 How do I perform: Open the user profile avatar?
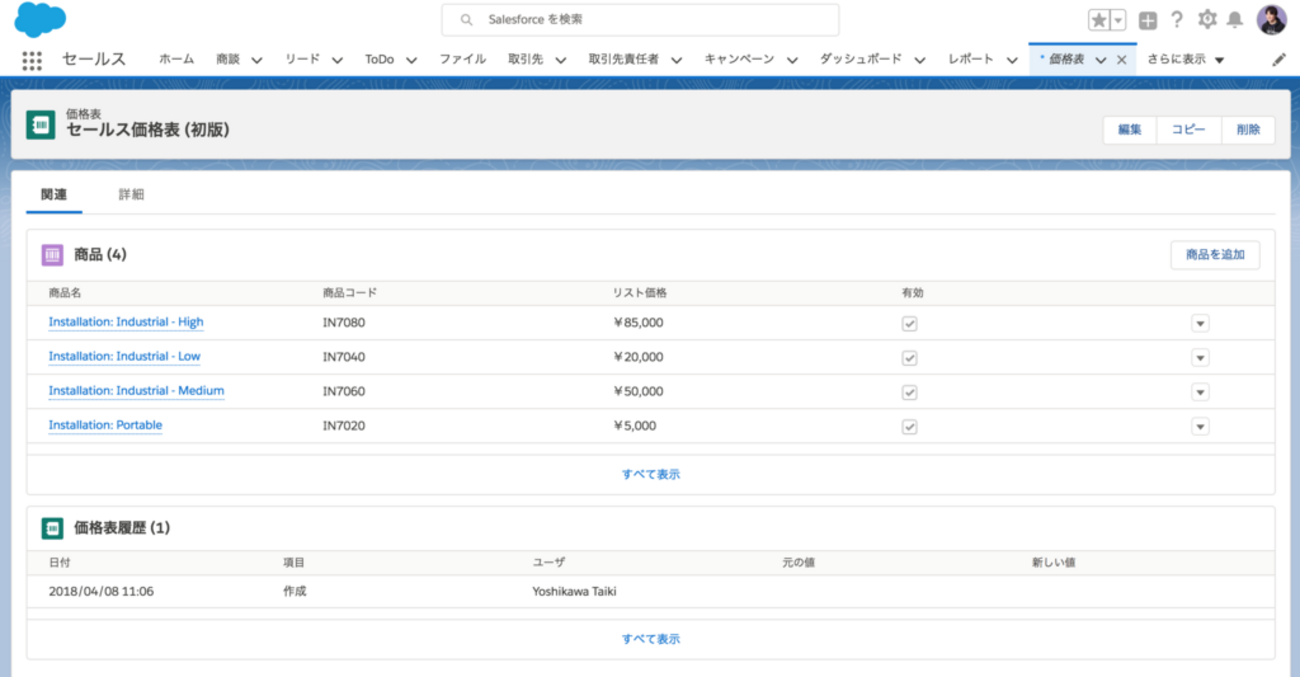click(x=1272, y=20)
